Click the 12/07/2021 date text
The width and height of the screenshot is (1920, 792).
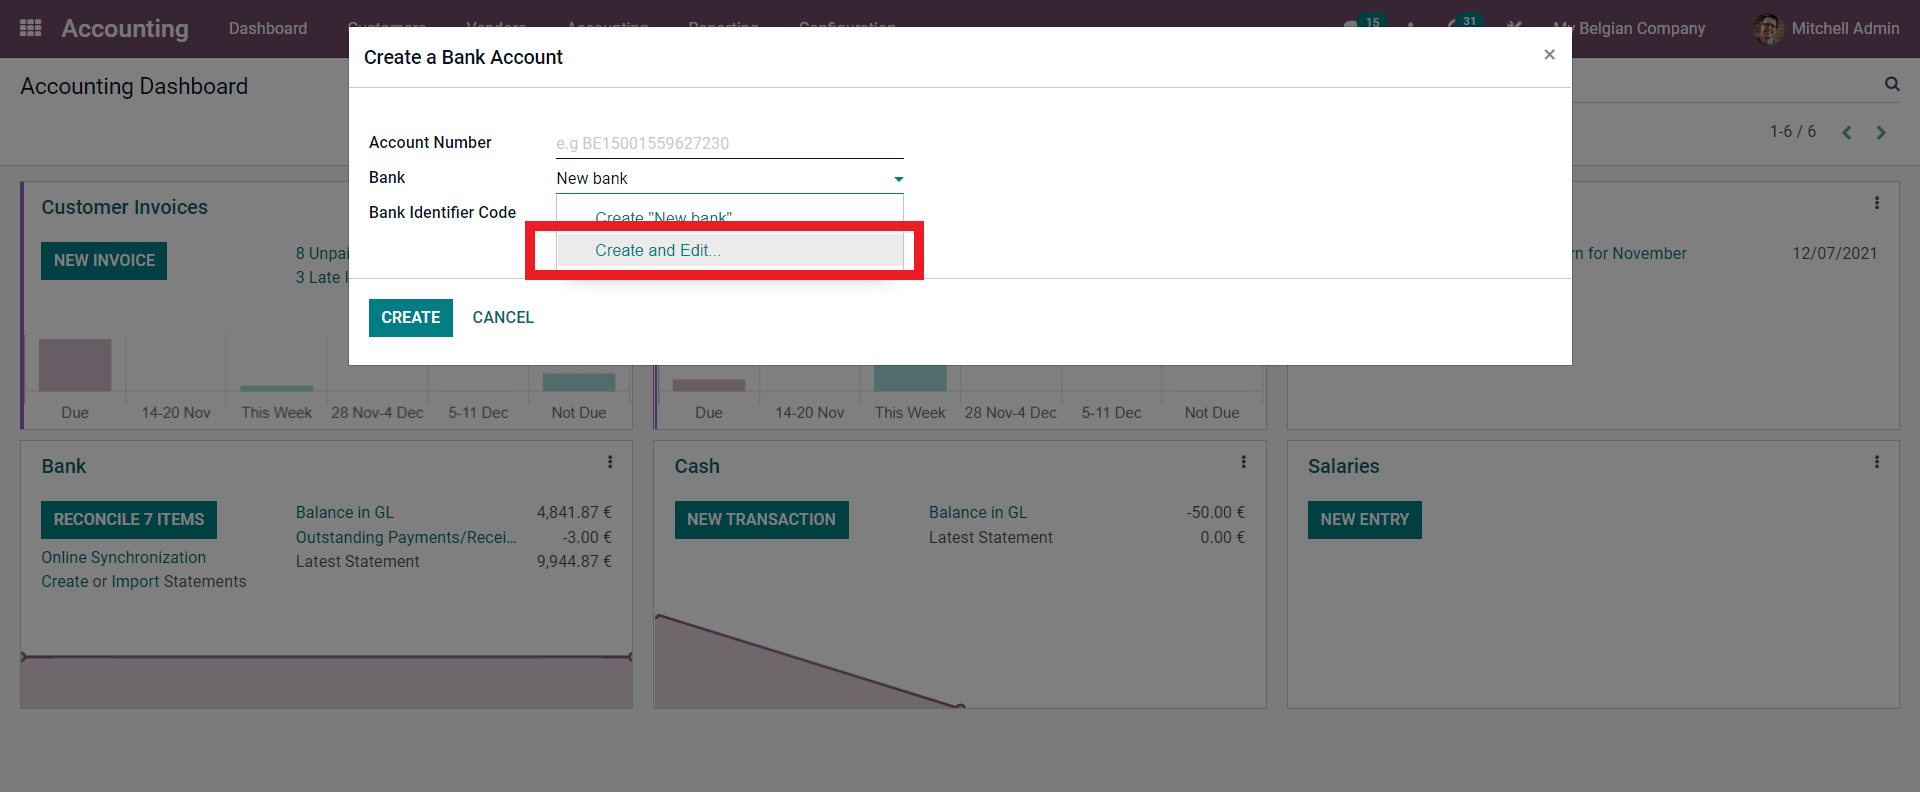tap(1835, 253)
